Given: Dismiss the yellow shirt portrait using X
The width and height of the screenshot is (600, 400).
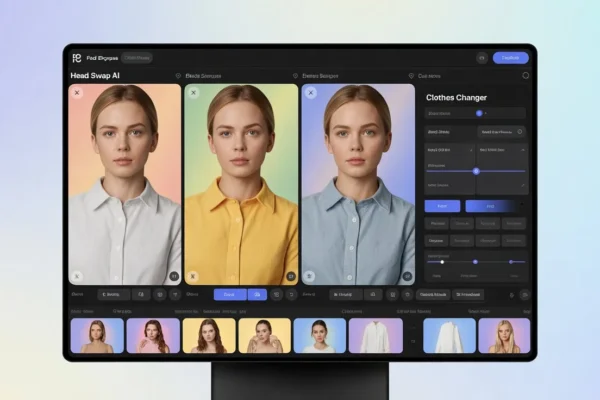Looking at the screenshot, I should pos(193,92).
